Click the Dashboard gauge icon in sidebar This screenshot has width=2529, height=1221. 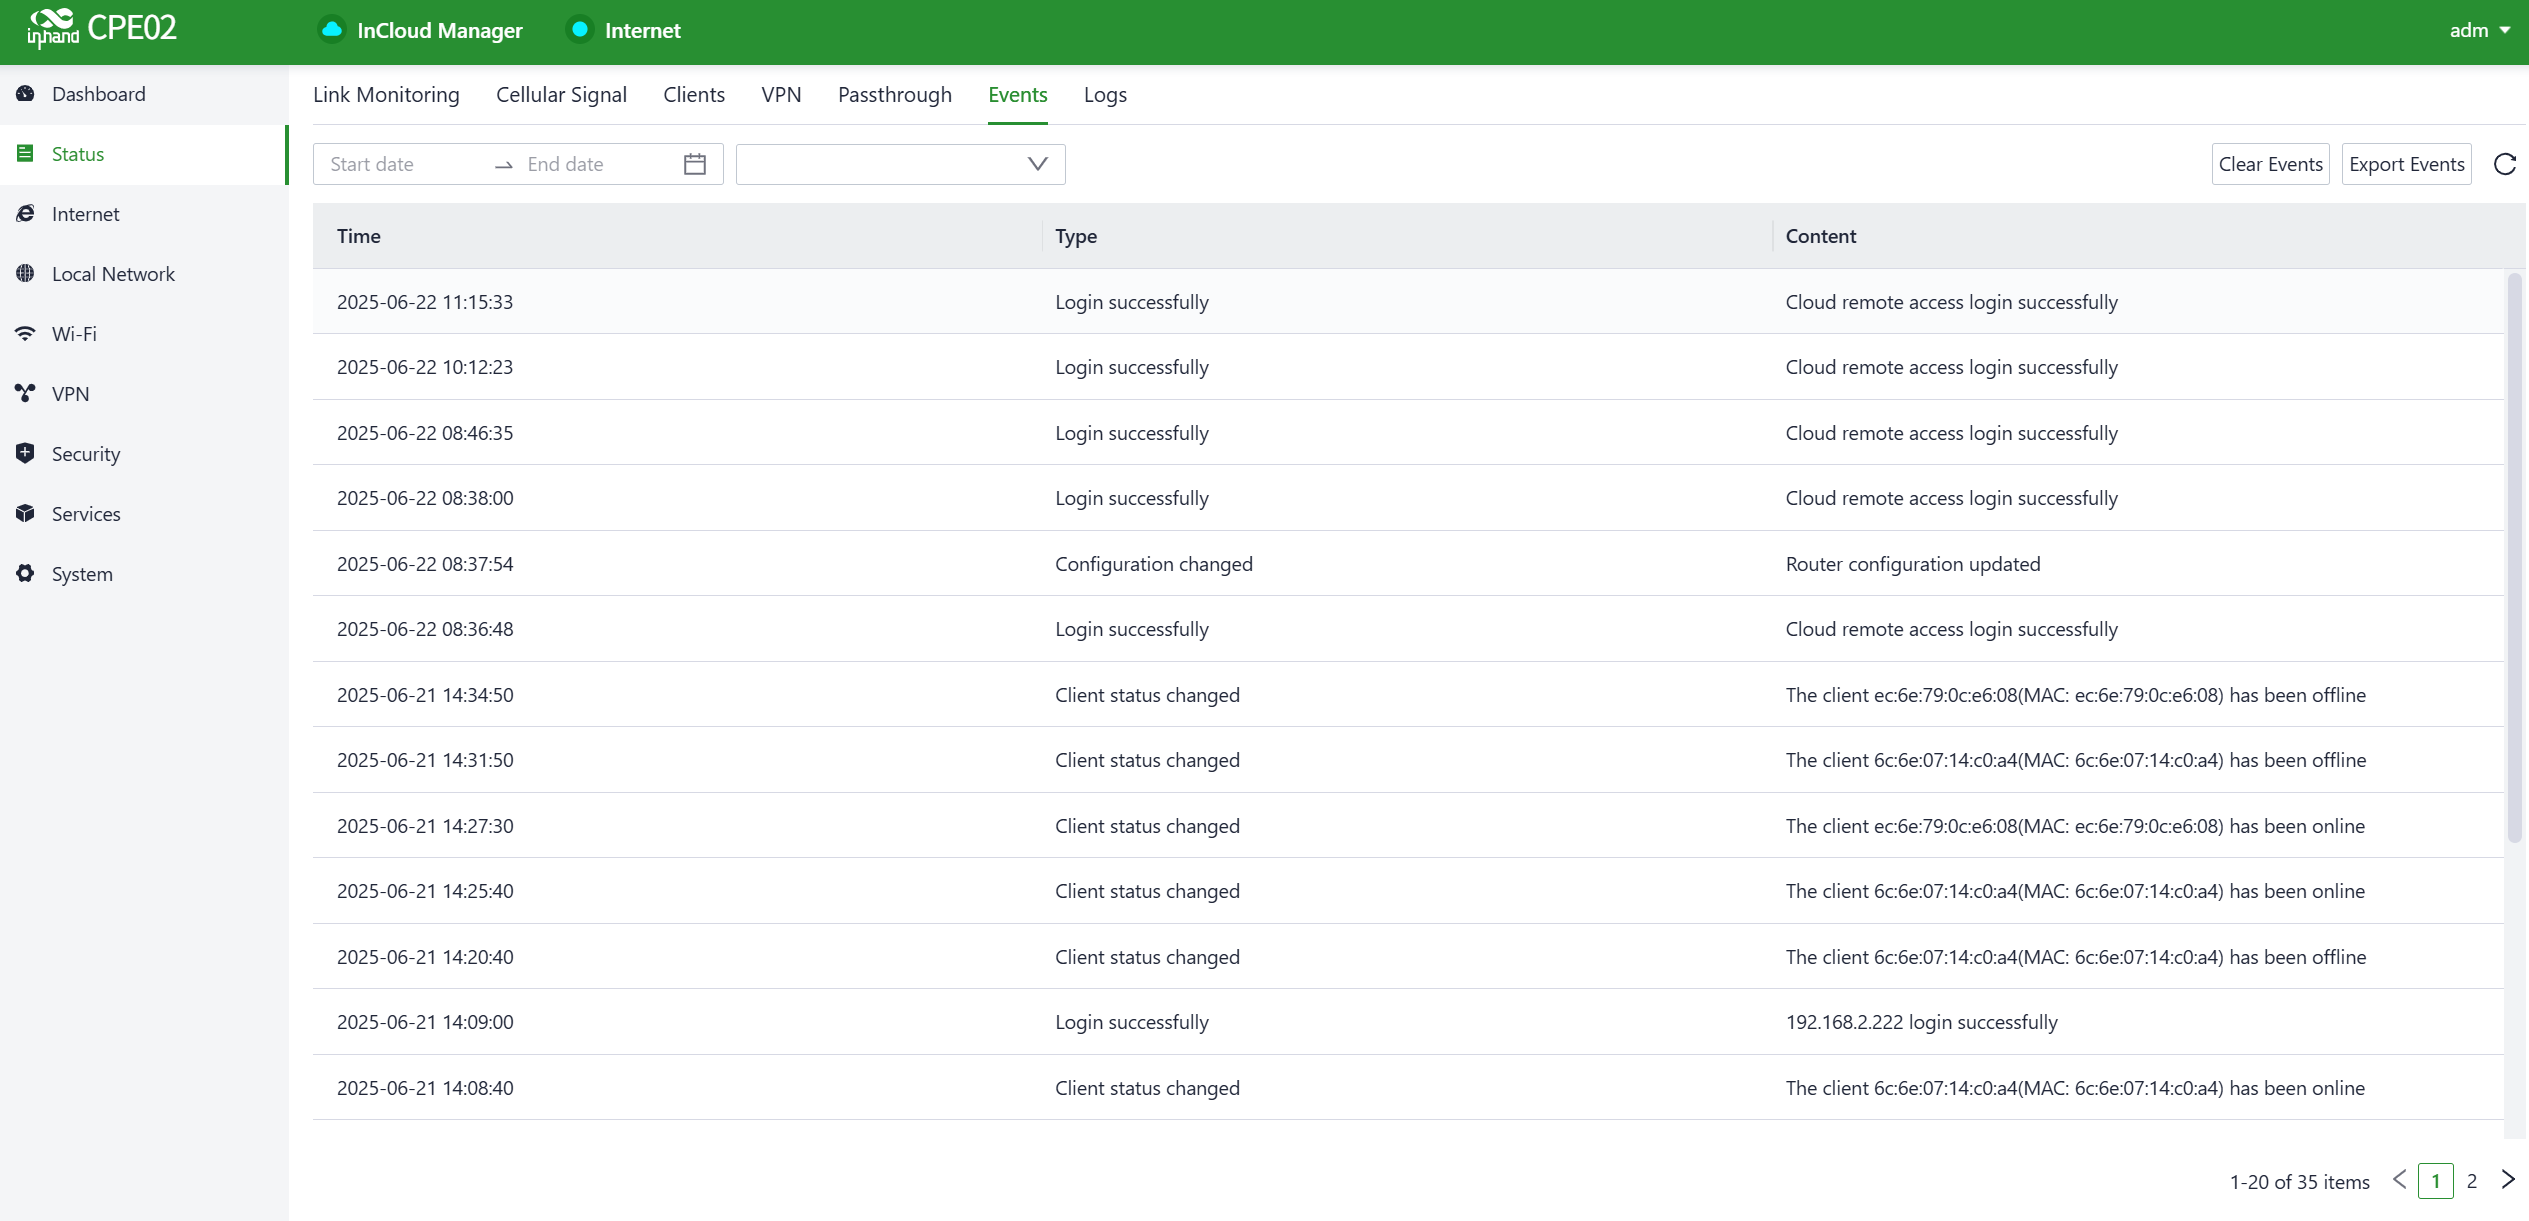[26, 94]
